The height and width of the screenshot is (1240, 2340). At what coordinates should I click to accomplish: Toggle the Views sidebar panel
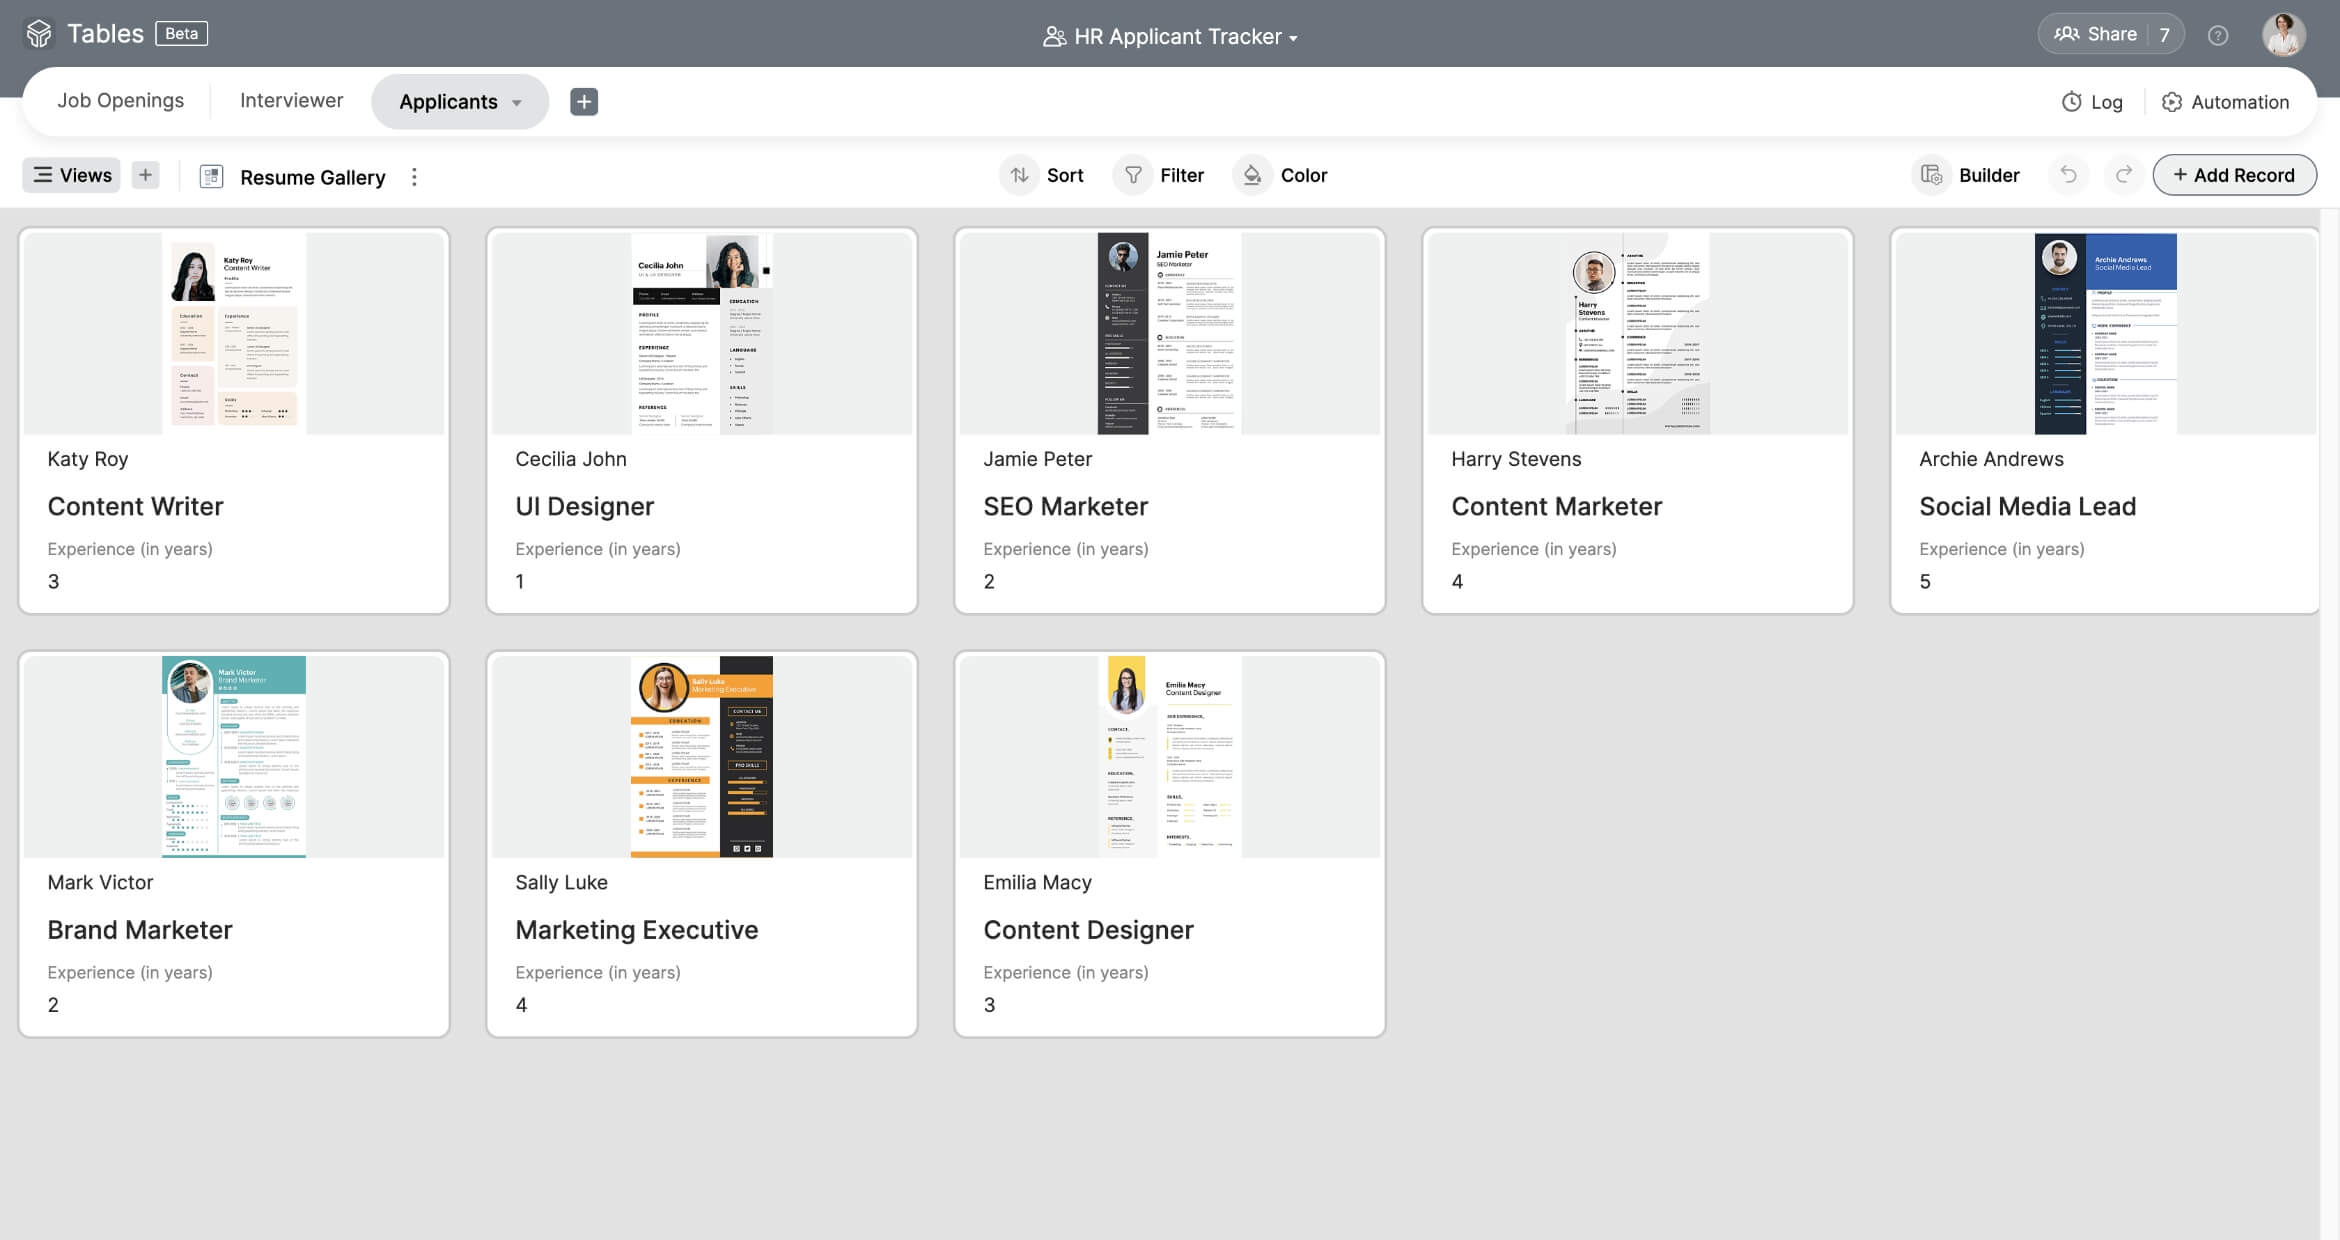click(72, 175)
